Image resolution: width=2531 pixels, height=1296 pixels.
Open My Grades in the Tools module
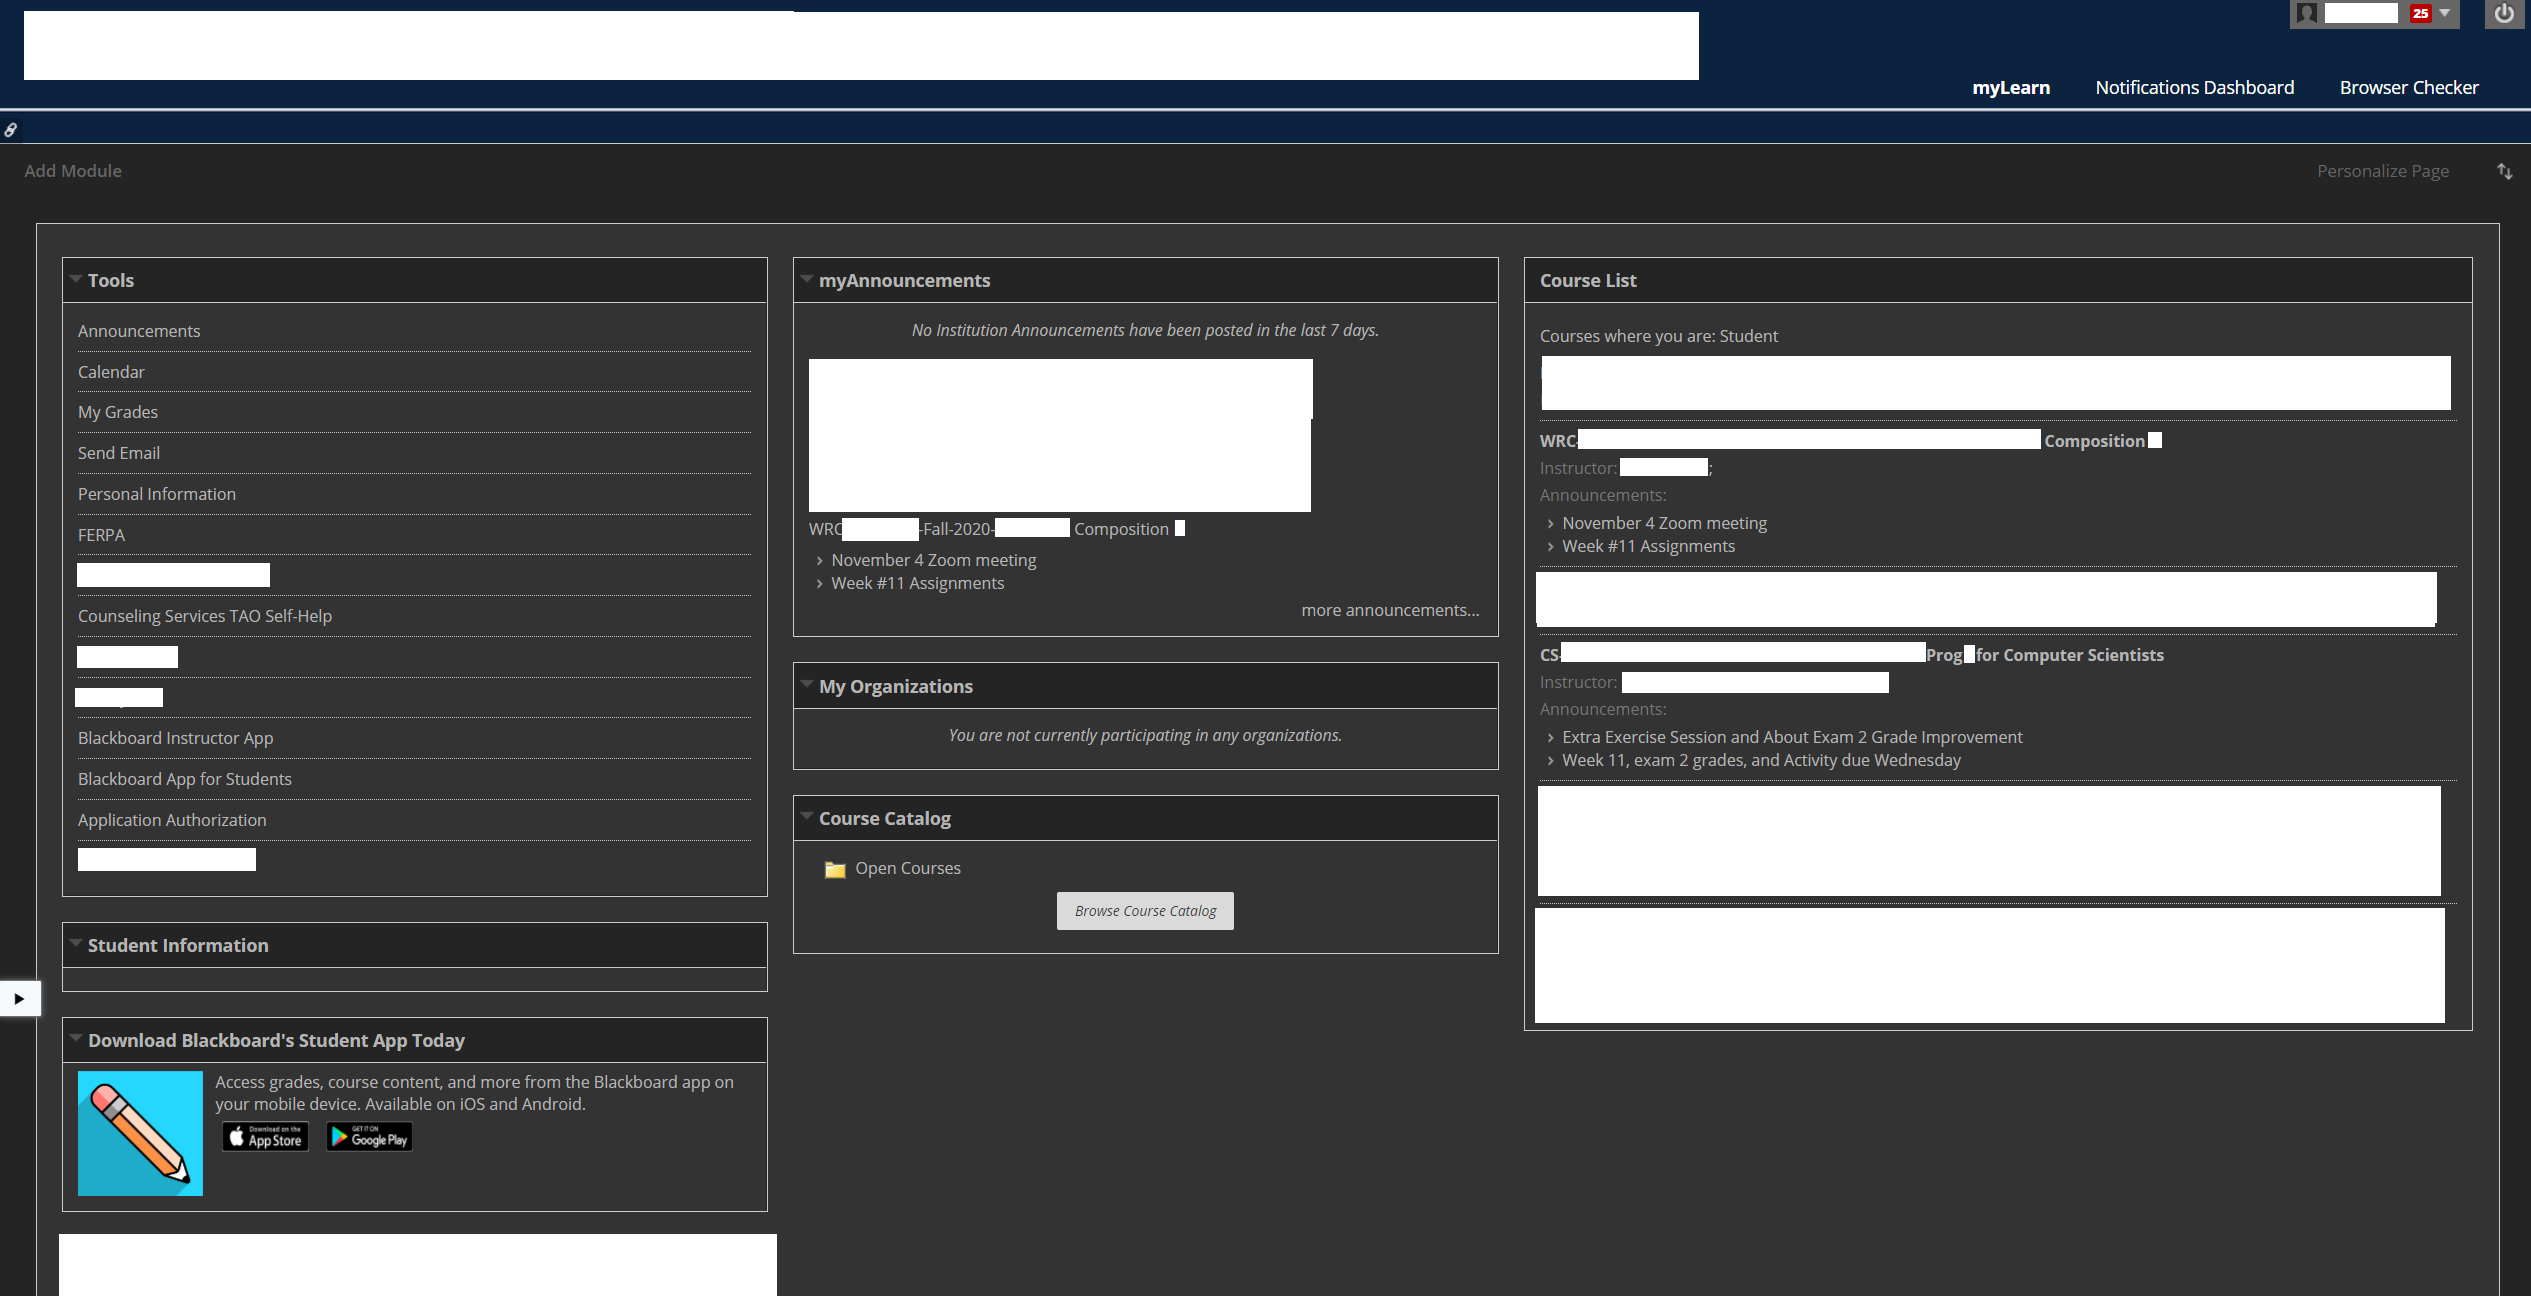coord(117,411)
